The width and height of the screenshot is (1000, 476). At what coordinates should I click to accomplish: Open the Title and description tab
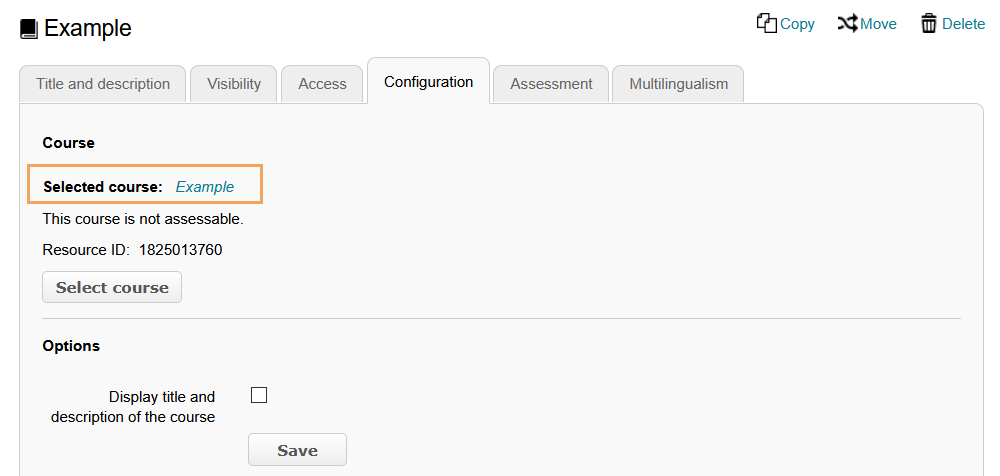coord(103,84)
